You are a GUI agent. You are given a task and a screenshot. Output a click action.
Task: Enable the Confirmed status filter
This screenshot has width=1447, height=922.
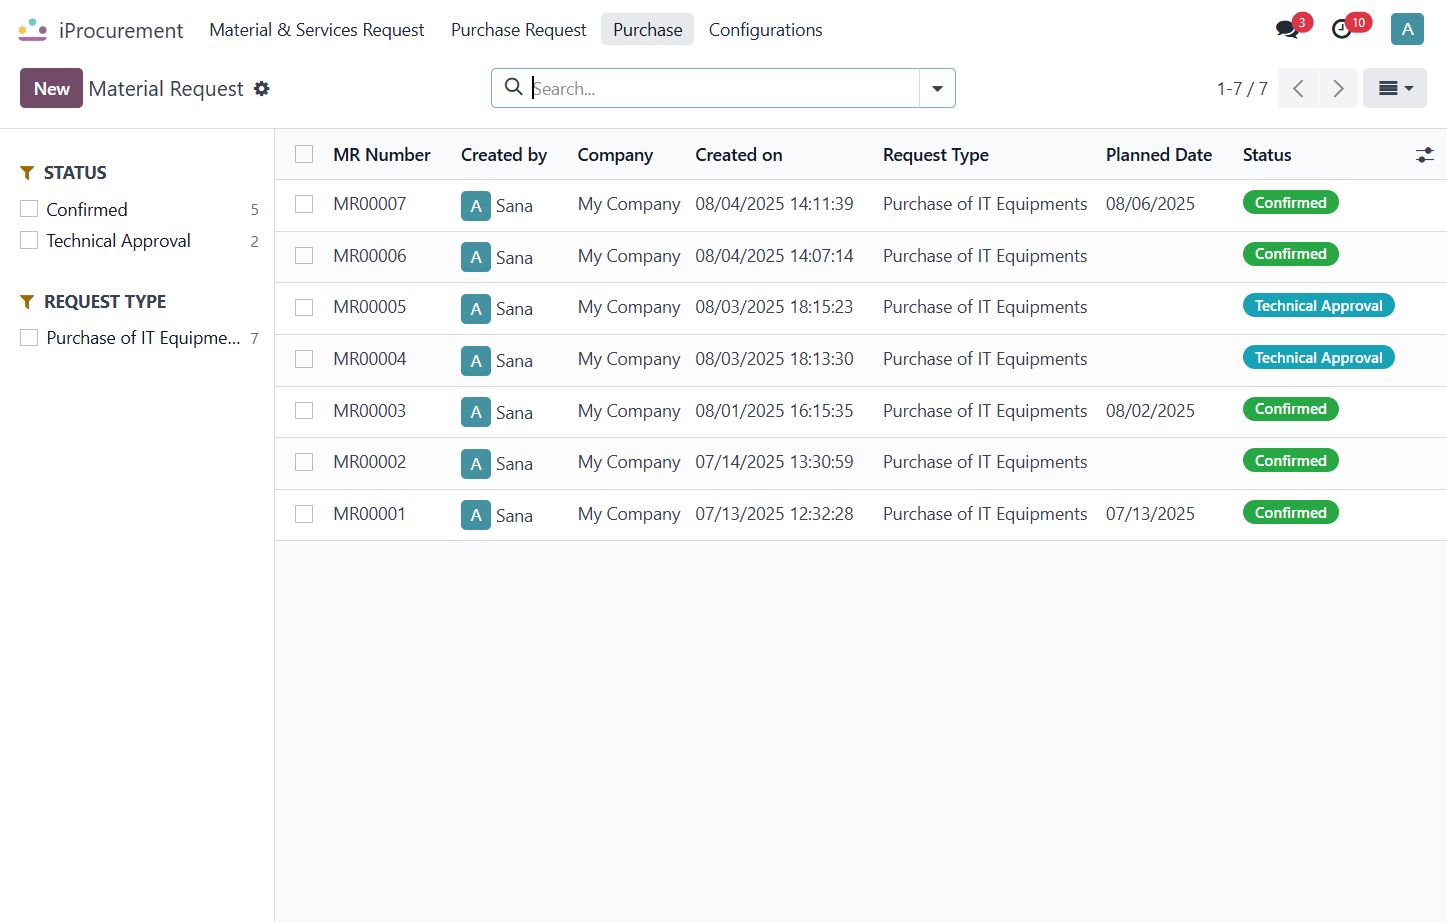pyautogui.click(x=29, y=209)
